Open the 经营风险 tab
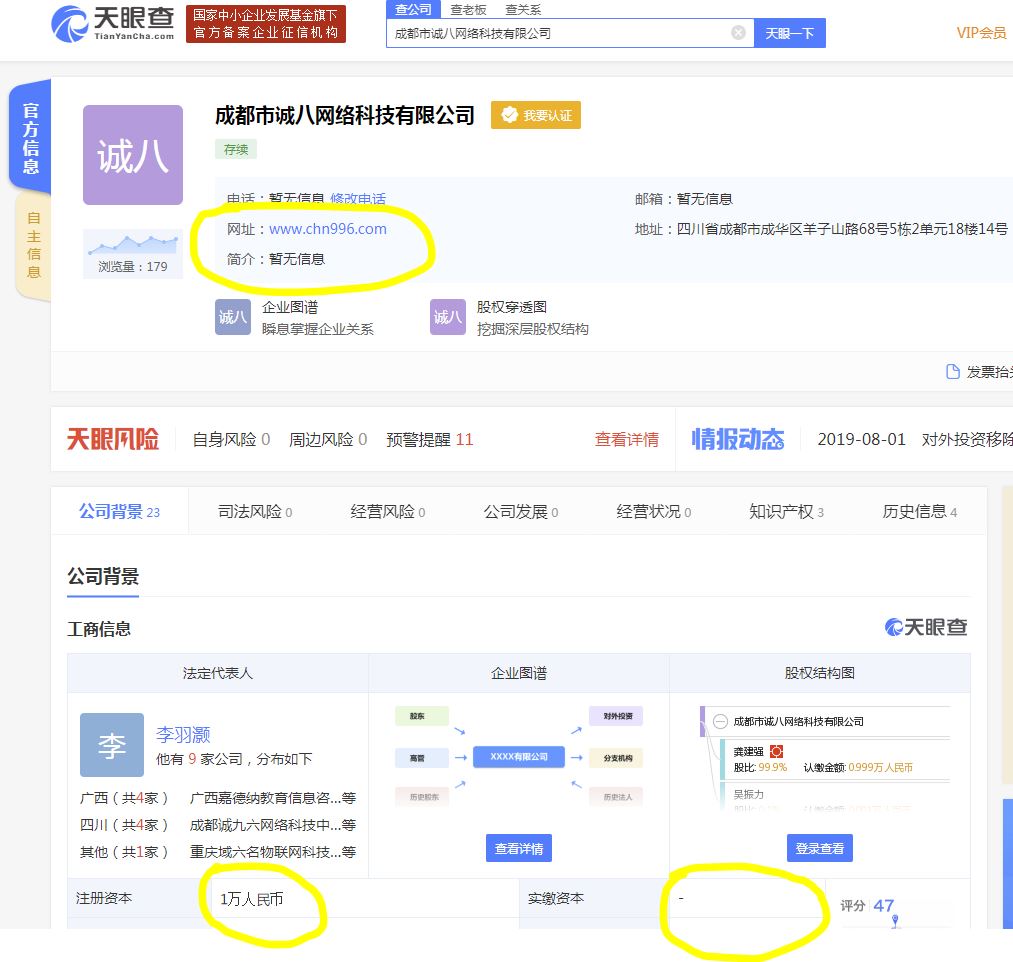 (388, 512)
